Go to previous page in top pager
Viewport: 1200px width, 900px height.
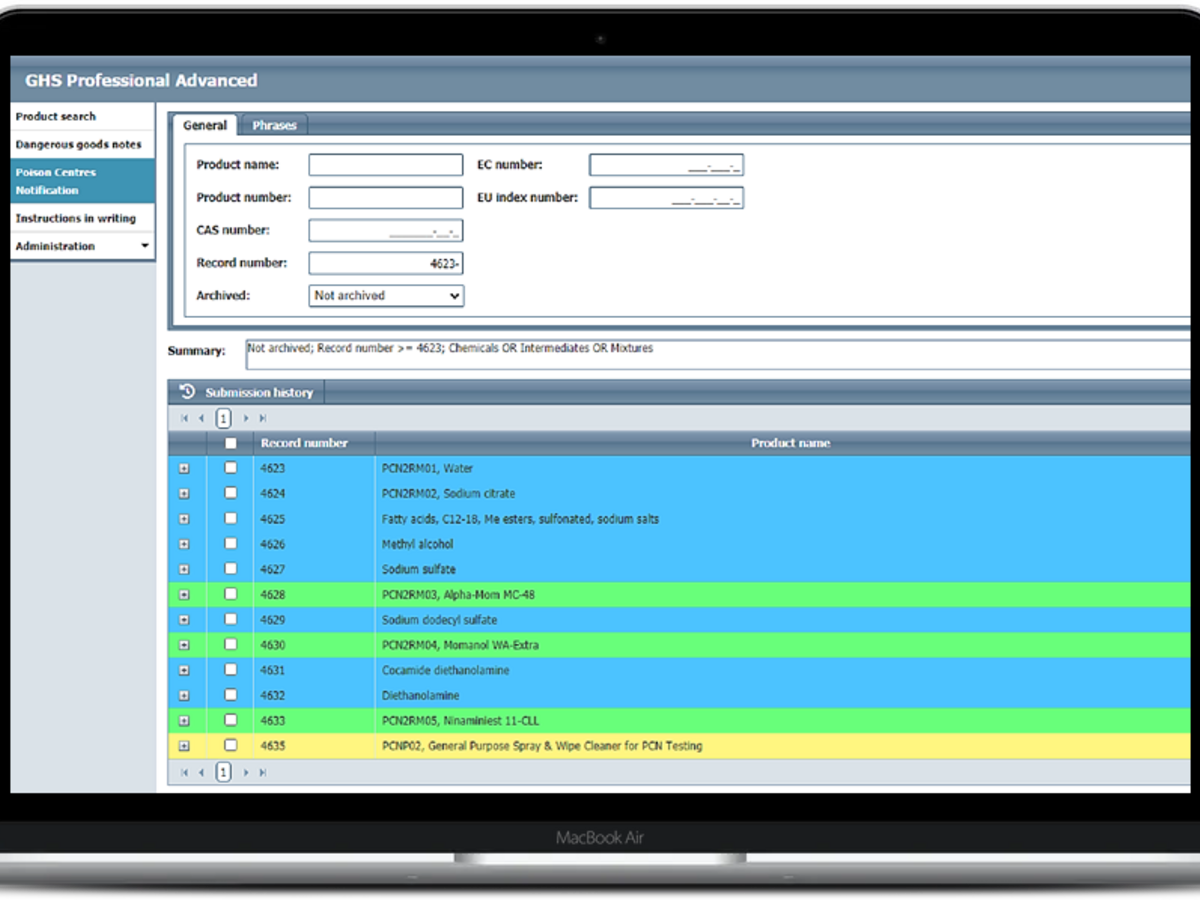(x=201, y=418)
